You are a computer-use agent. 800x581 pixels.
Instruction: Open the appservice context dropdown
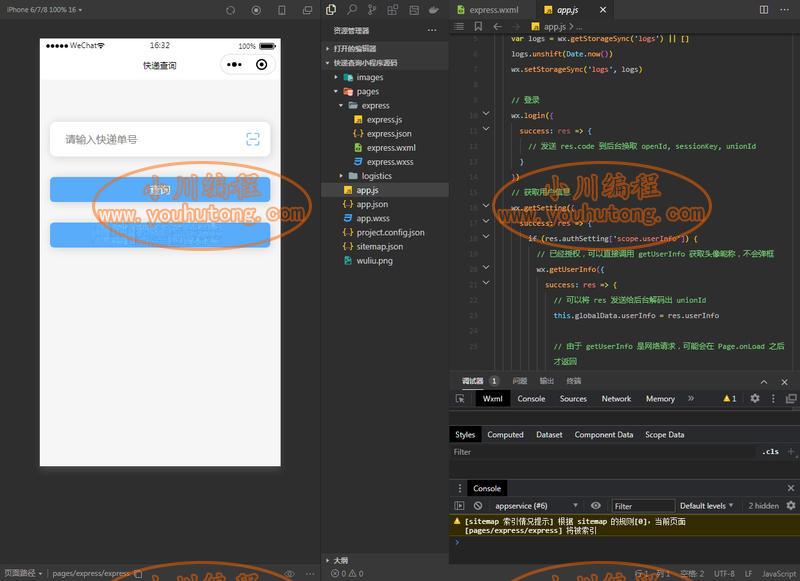[x=536, y=506]
